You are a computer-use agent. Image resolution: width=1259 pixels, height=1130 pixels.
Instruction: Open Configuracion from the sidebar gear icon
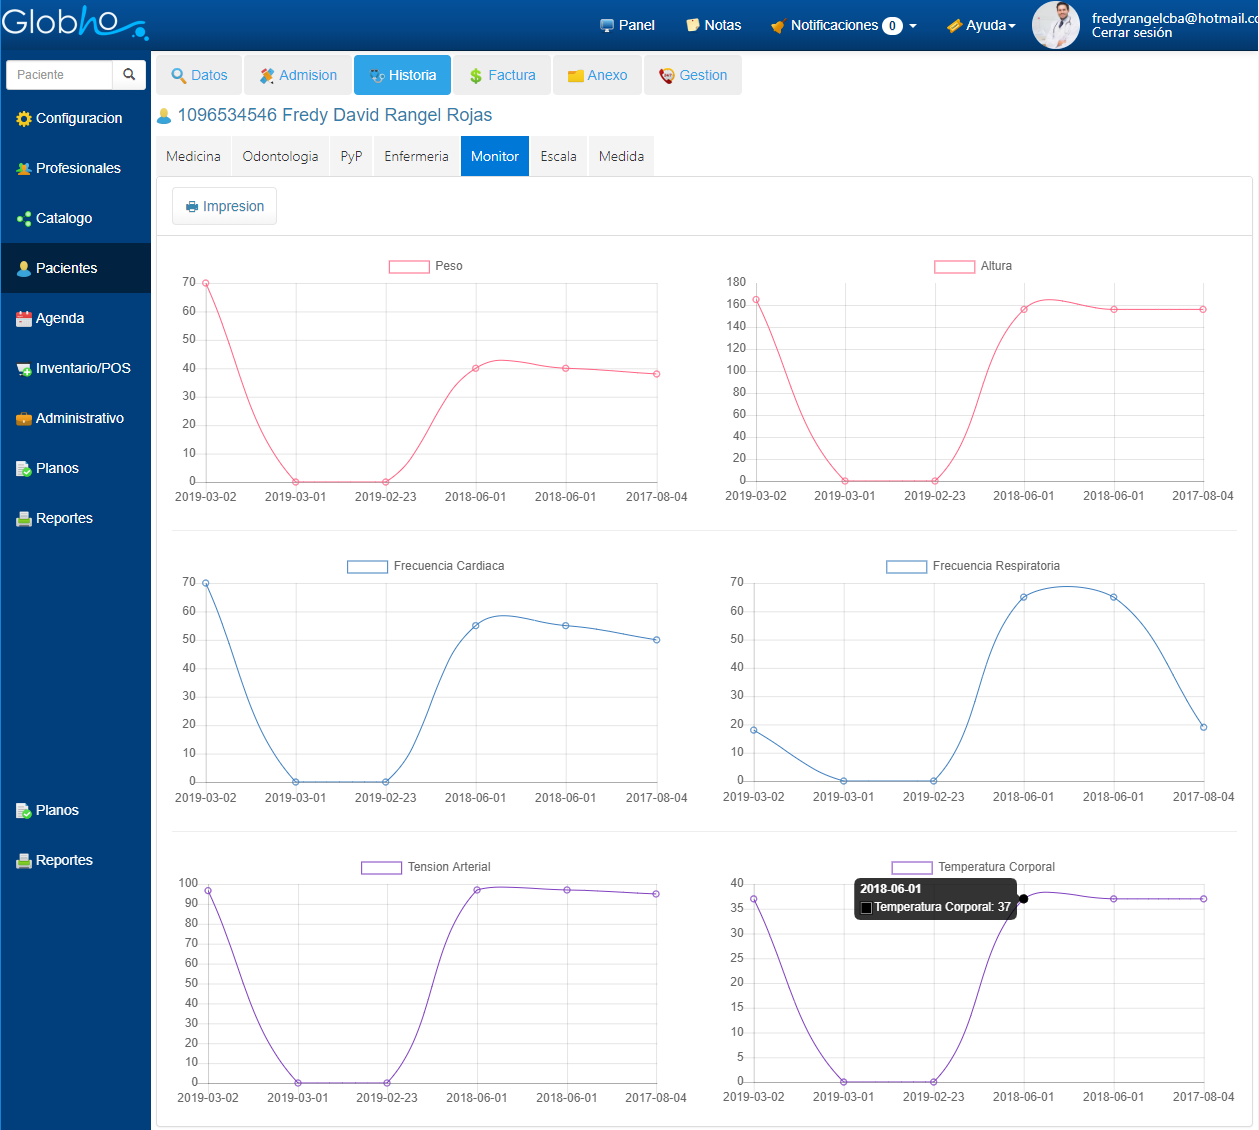[x=24, y=119]
